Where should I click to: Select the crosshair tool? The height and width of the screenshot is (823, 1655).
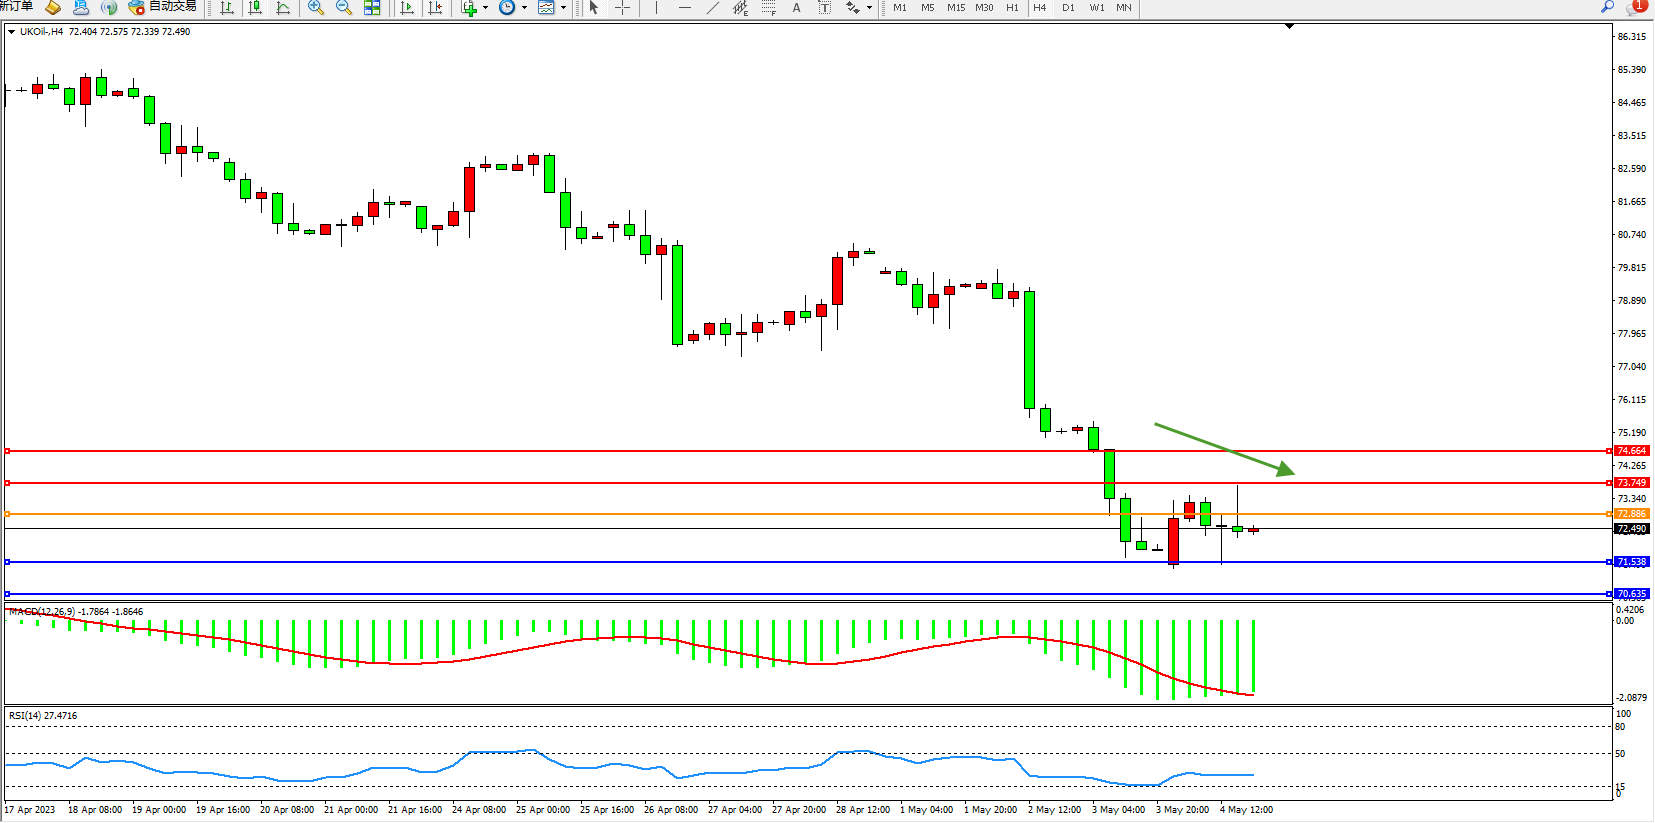(622, 8)
